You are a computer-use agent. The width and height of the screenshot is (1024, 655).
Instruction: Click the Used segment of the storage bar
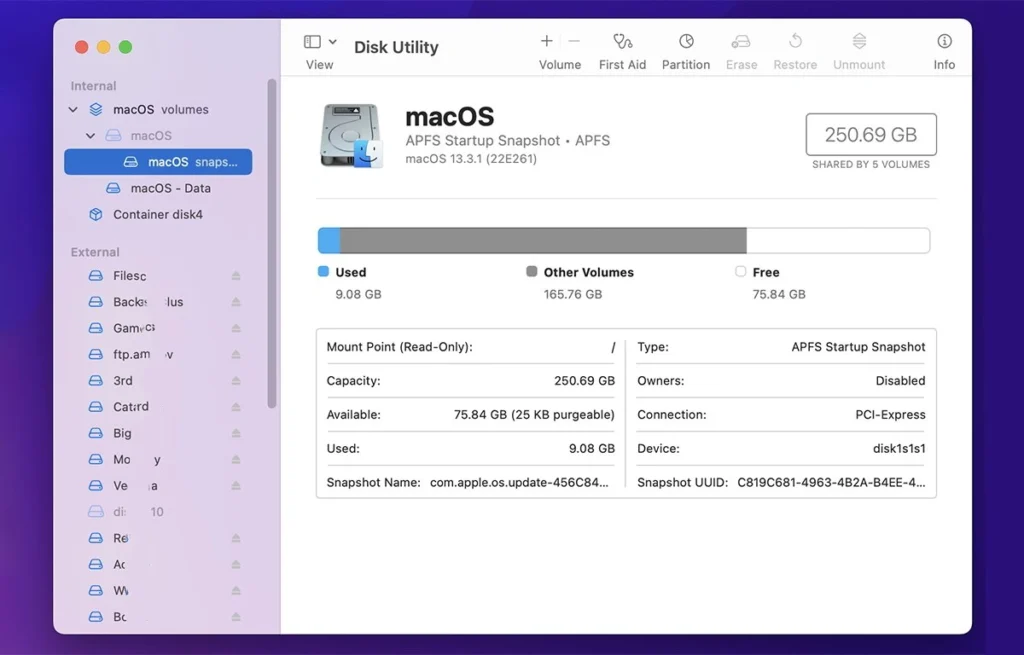[330, 240]
